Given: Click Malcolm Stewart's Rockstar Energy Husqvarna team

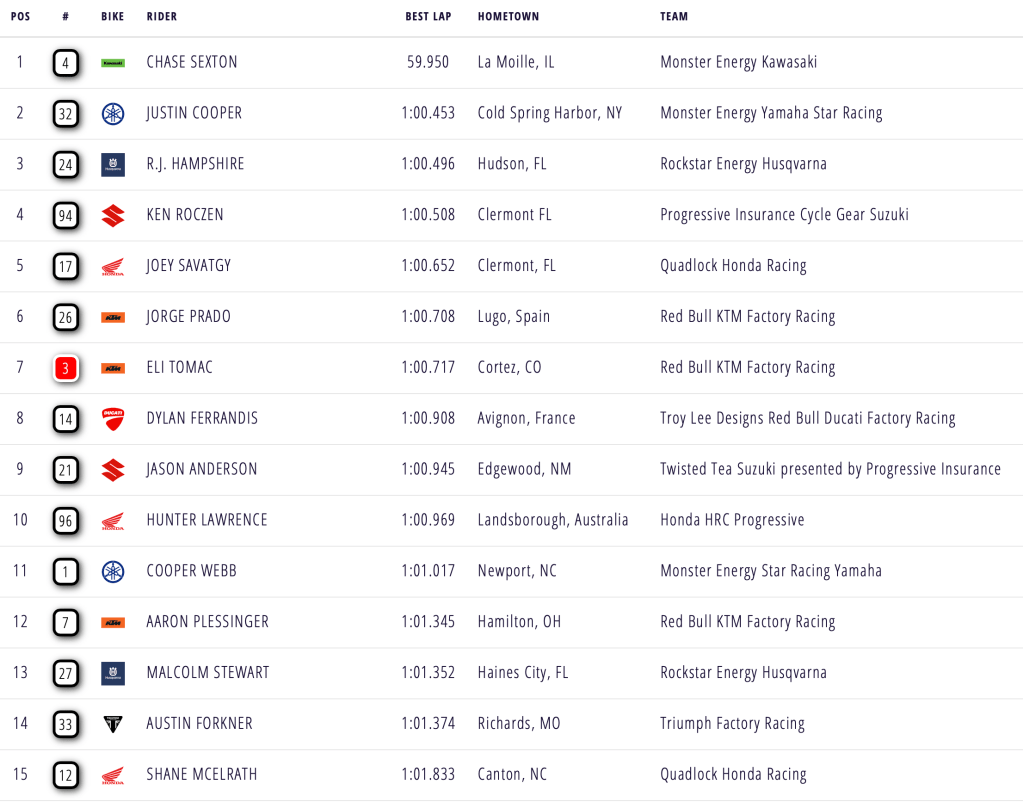Looking at the screenshot, I should tap(743, 673).
